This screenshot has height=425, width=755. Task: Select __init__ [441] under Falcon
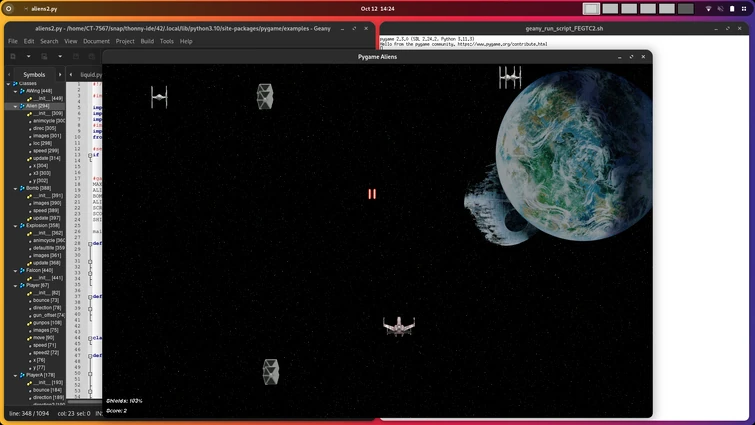pos(48,278)
